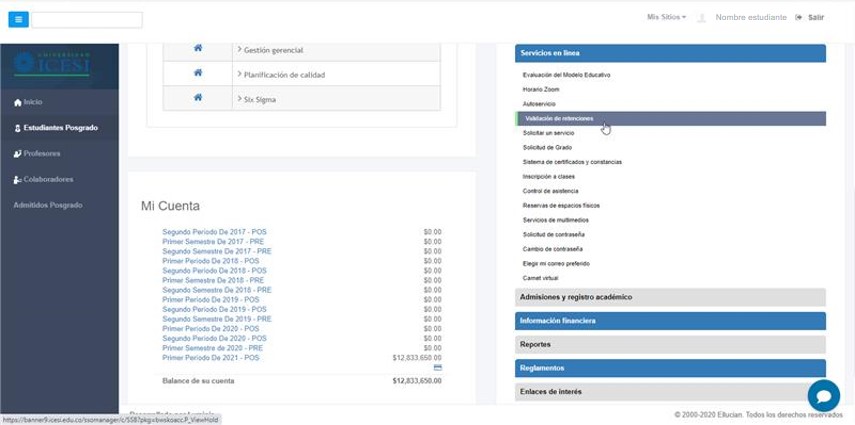Open Primer Periodo De 2021 - POS
This screenshot has width=855, height=425.
coord(210,357)
